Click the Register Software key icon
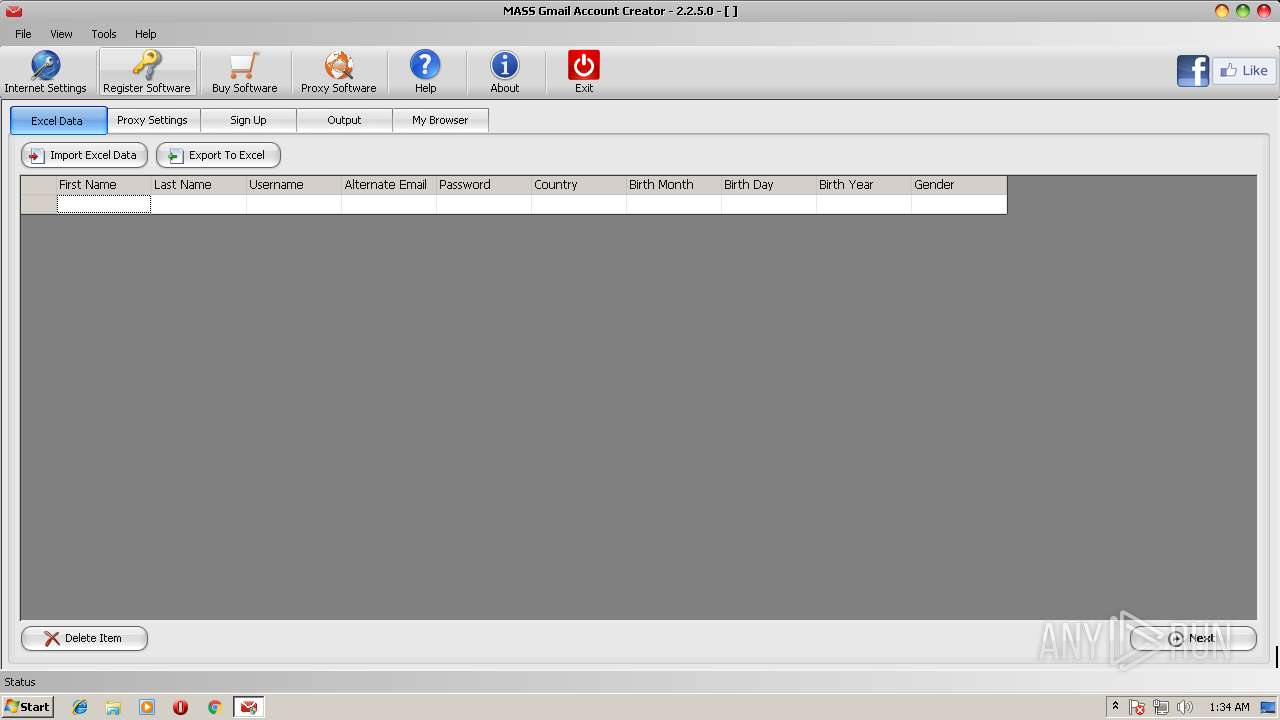Image resolution: width=1280 pixels, height=720 pixels. tap(147, 72)
